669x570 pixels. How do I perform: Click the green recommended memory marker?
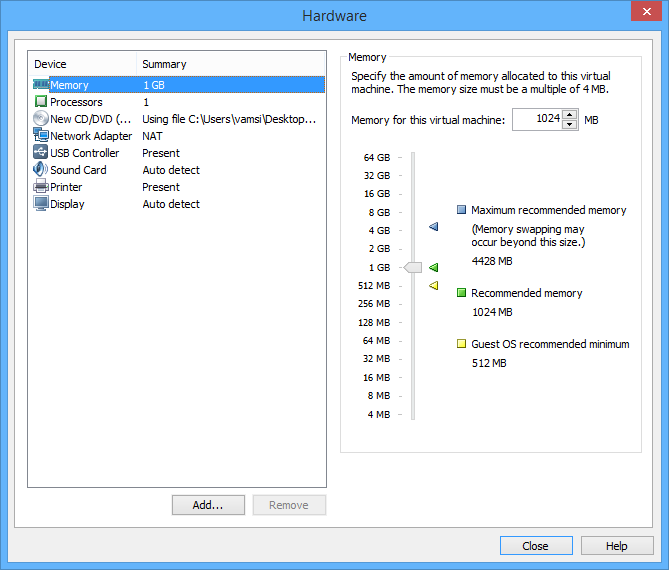(433, 268)
